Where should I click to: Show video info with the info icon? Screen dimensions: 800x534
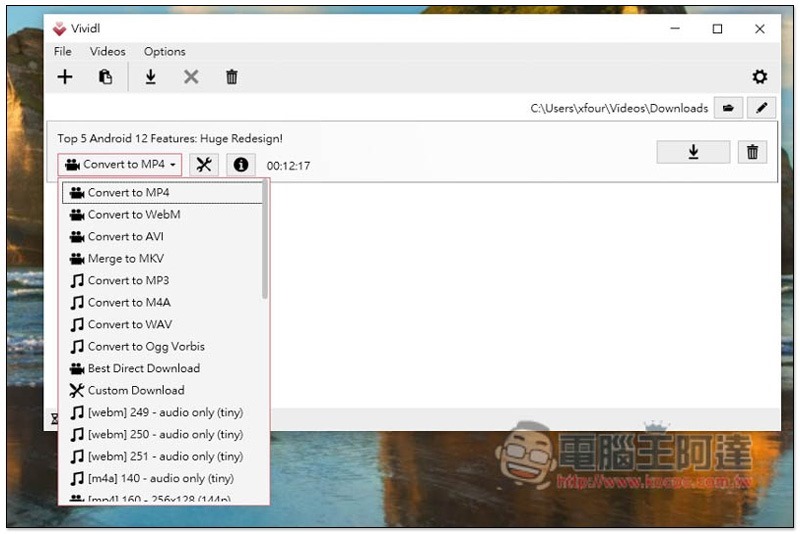pyautogui.click(x=240, y=165)
